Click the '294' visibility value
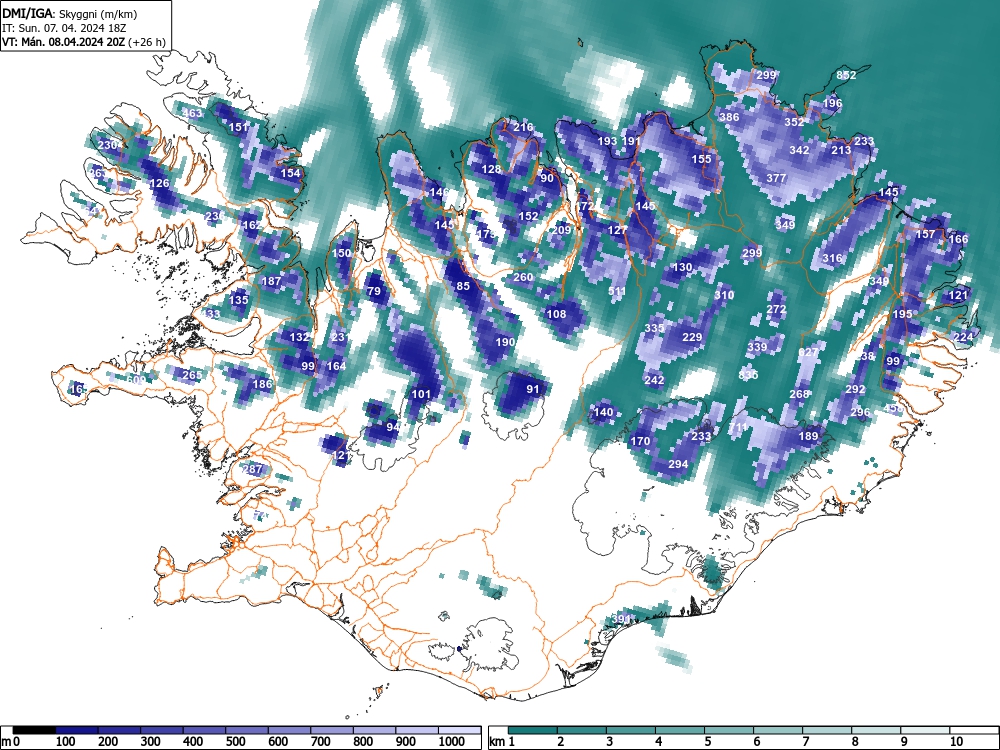 pyautogui.click(x=678, y=464)
